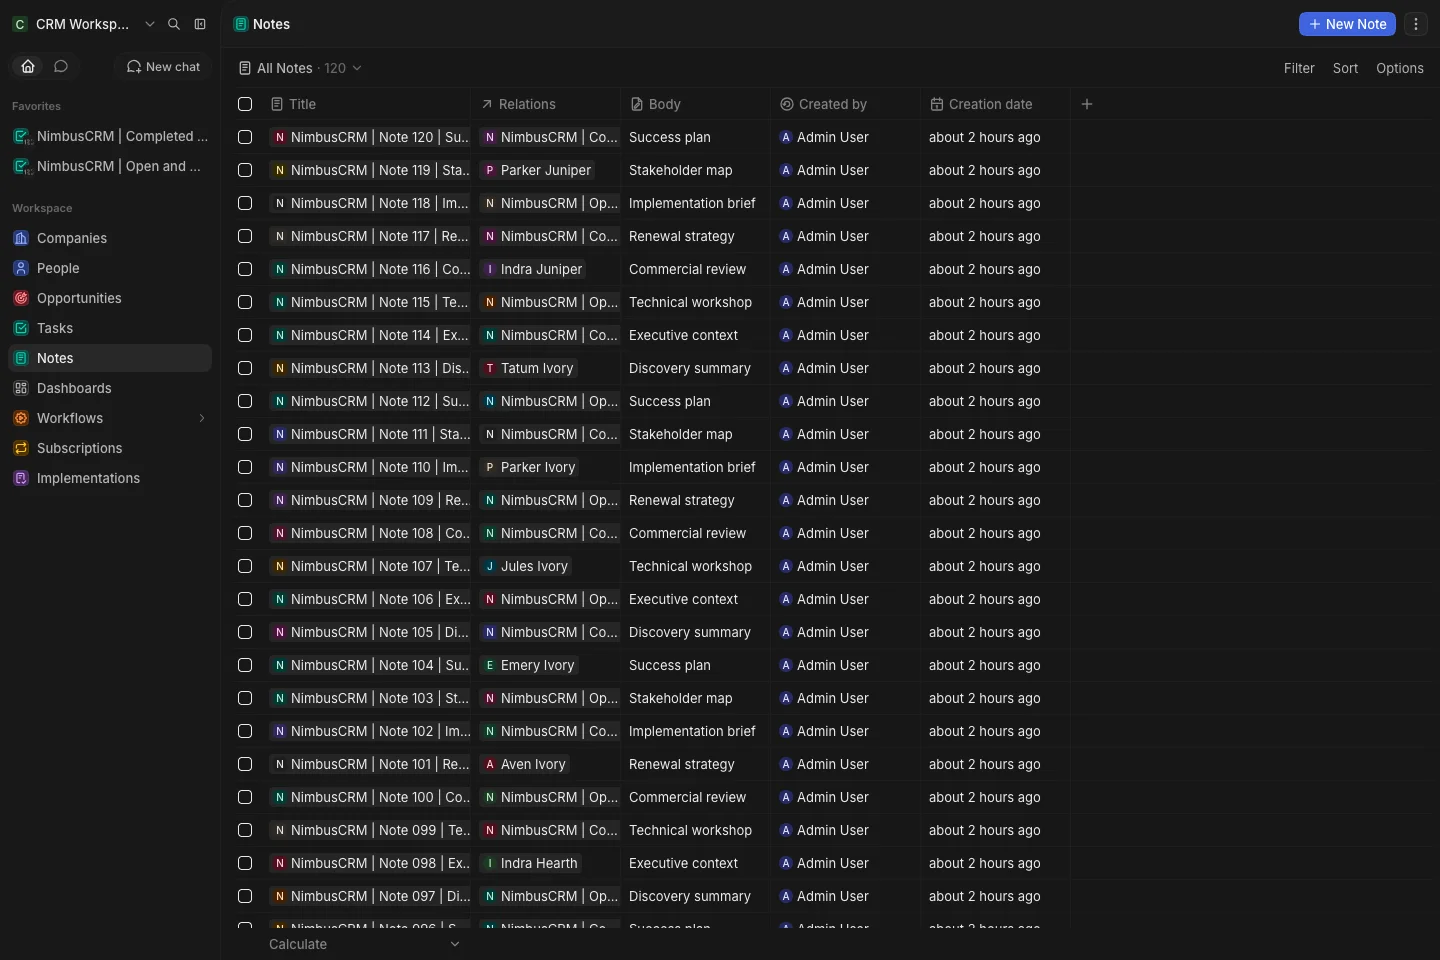Image resolution: width=1440 pixels, height=960 pixels.
Task: Click the Notes icon in top bar
Action: click(241, 24)
